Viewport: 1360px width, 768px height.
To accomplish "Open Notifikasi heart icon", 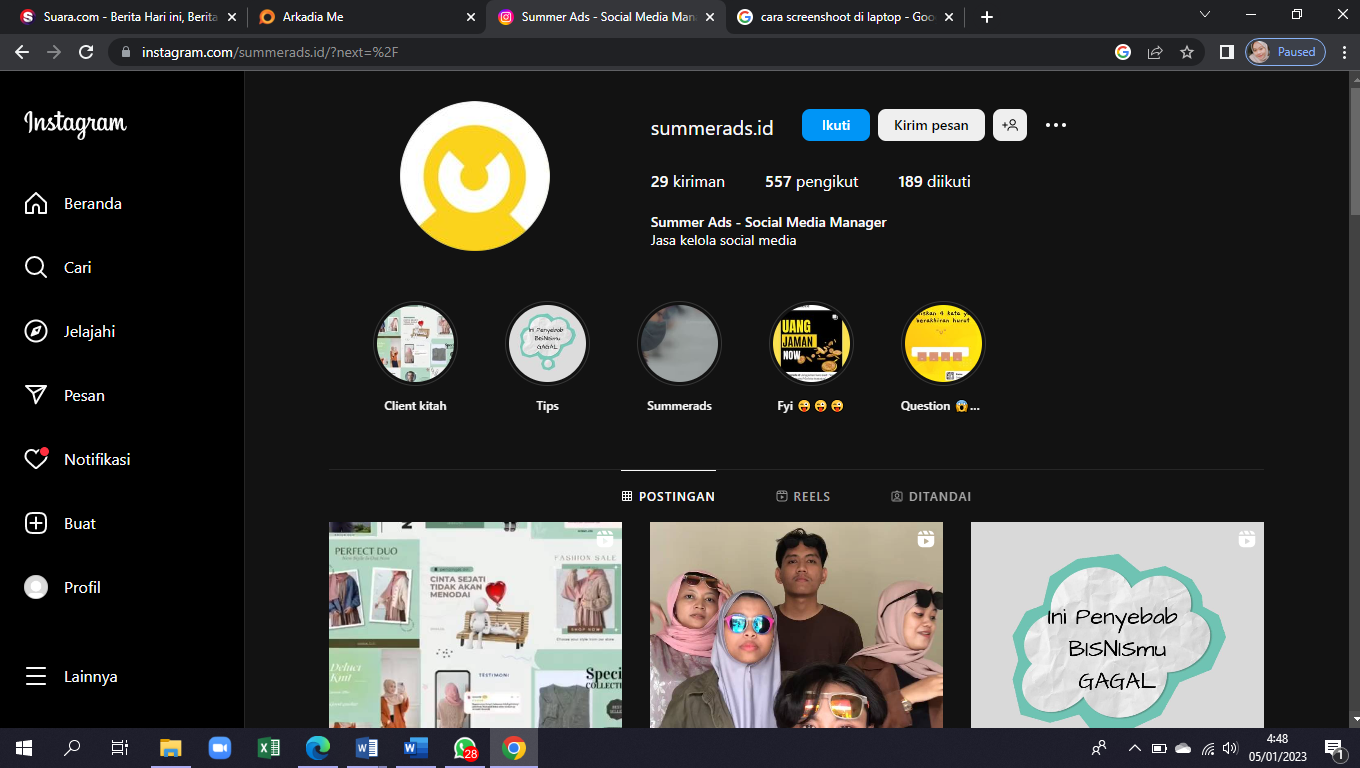I will pyautogui.click(x=36, y=460).
